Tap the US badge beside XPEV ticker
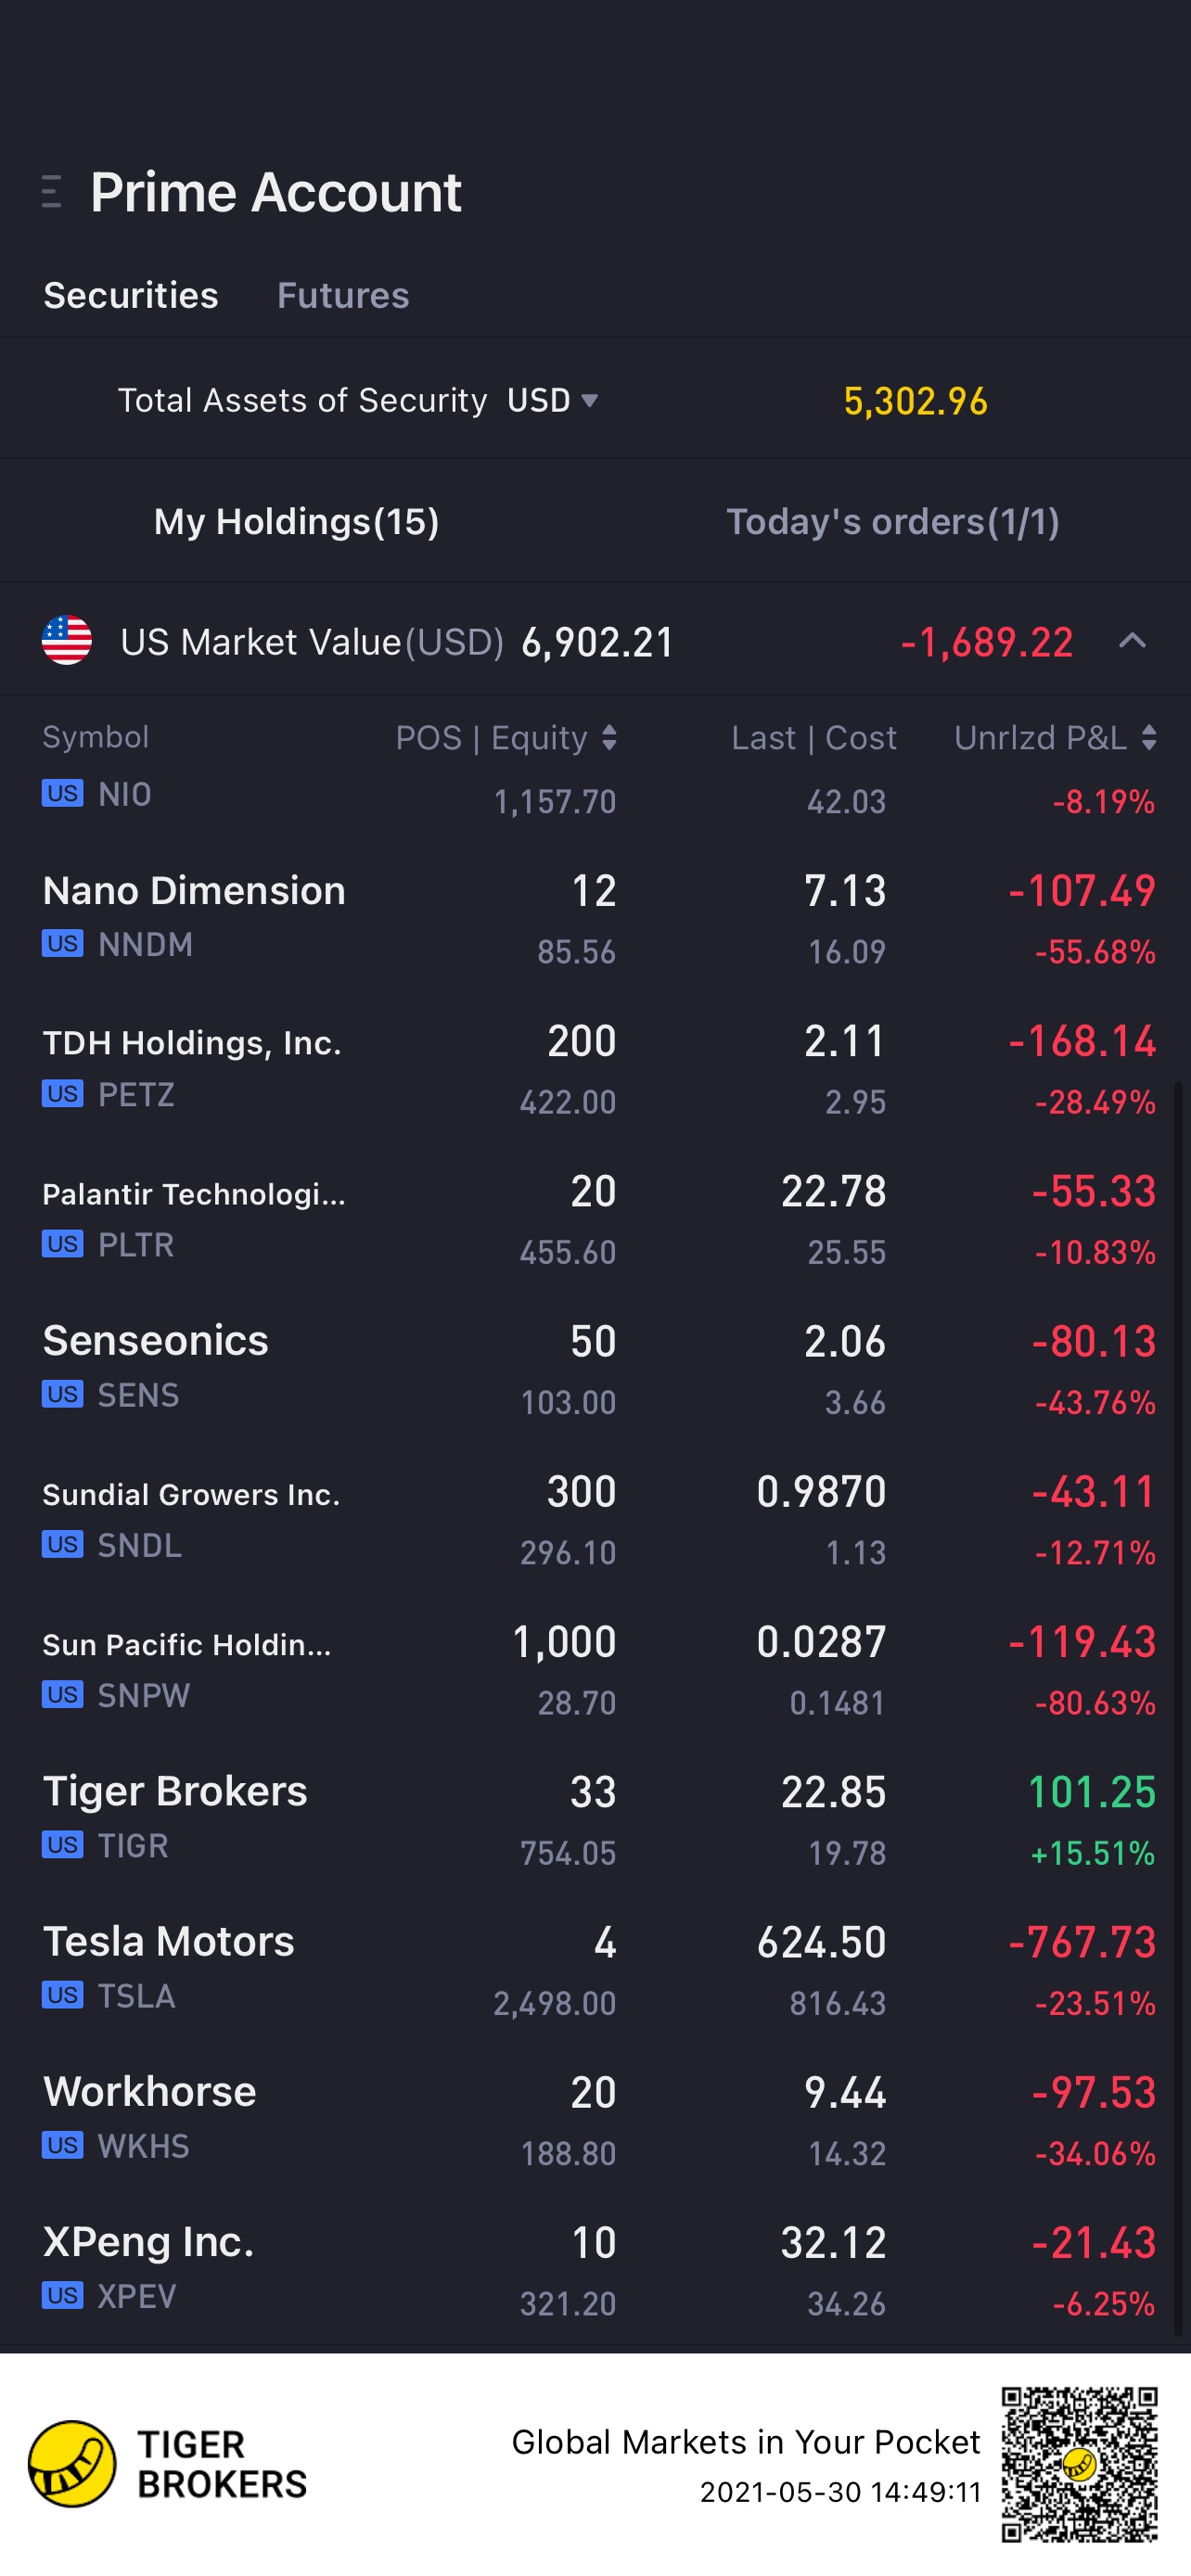This screenshot has width=1191, height=2576. (62, 2295)
